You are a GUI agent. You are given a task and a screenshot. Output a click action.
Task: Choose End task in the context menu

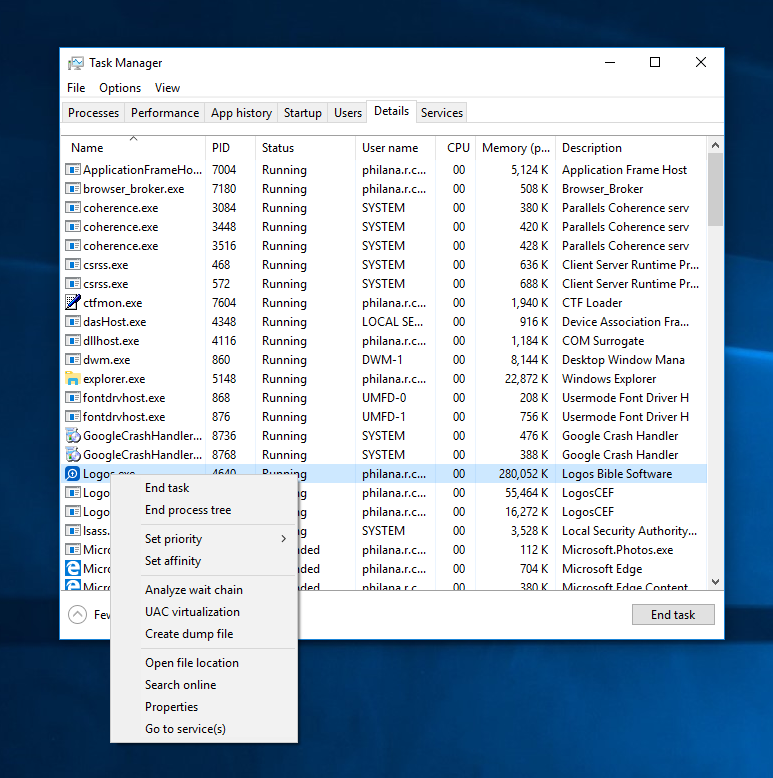pos(204,488)
